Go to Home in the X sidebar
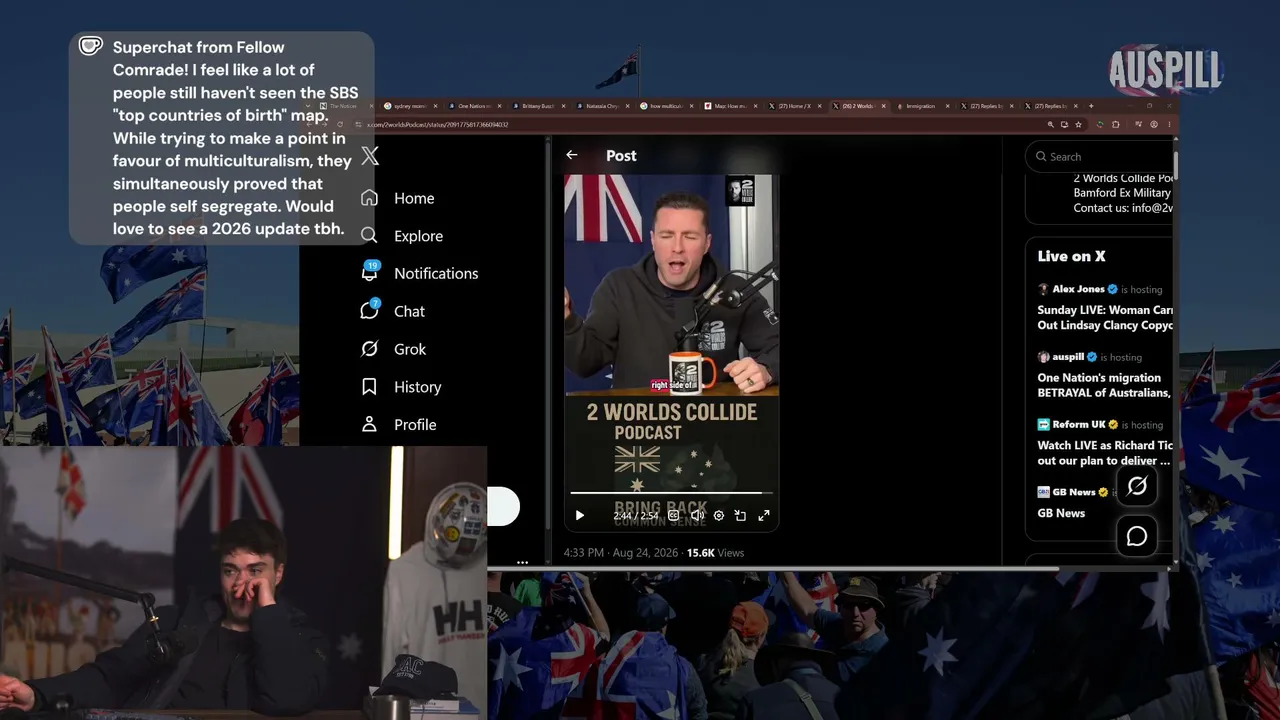Viewport: 1280px width, 720px height. [397, 198]
